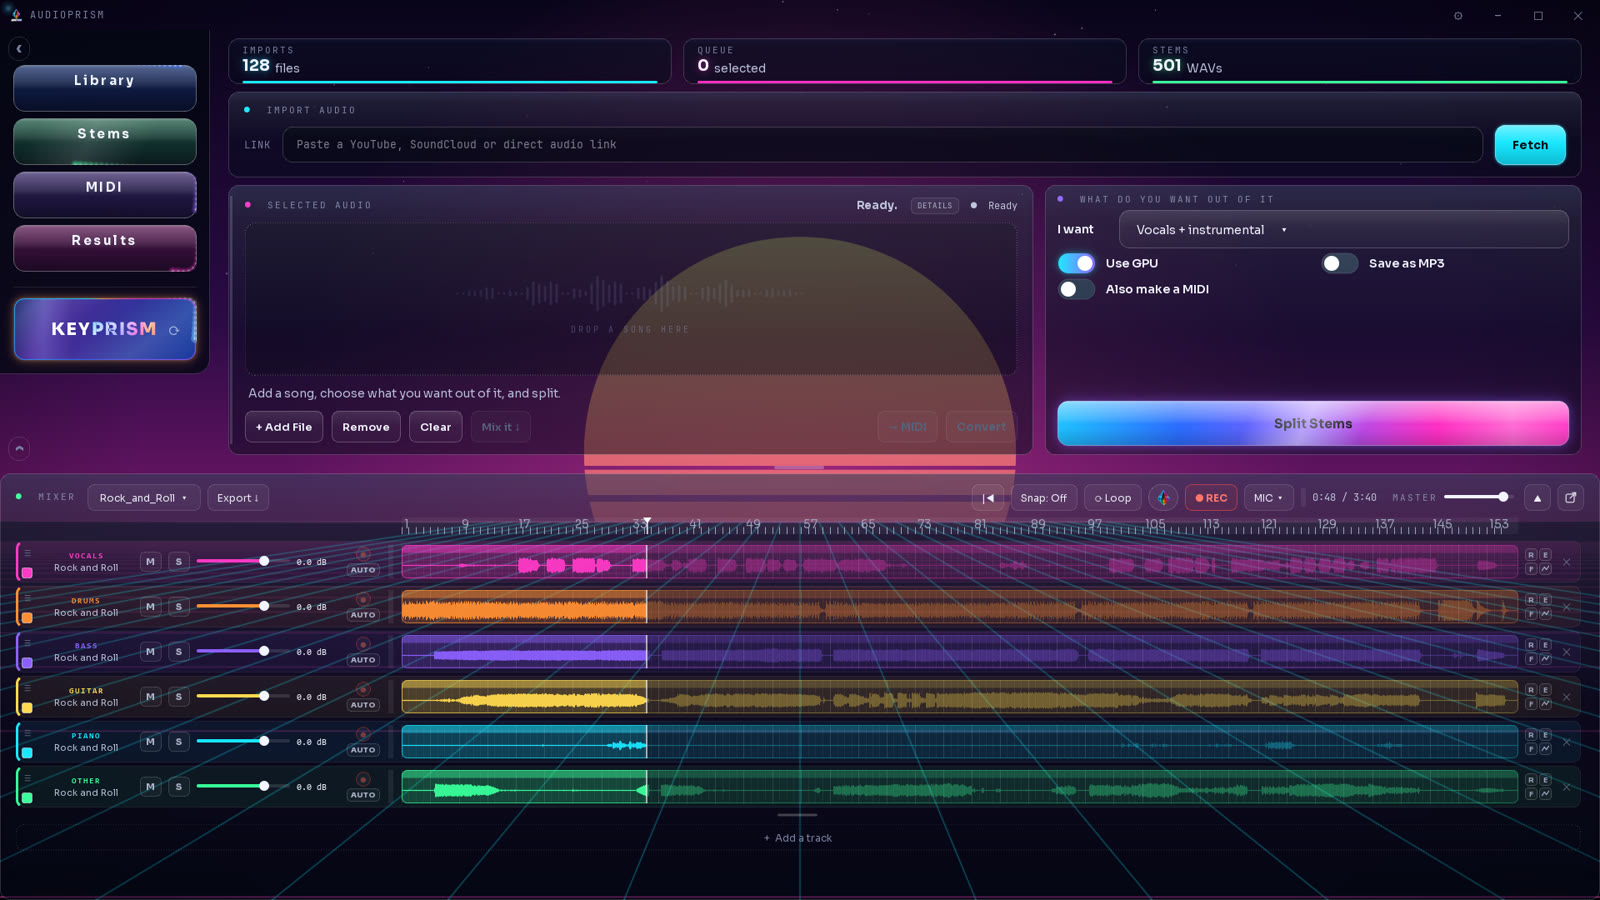Solo the Drums track

179,607
